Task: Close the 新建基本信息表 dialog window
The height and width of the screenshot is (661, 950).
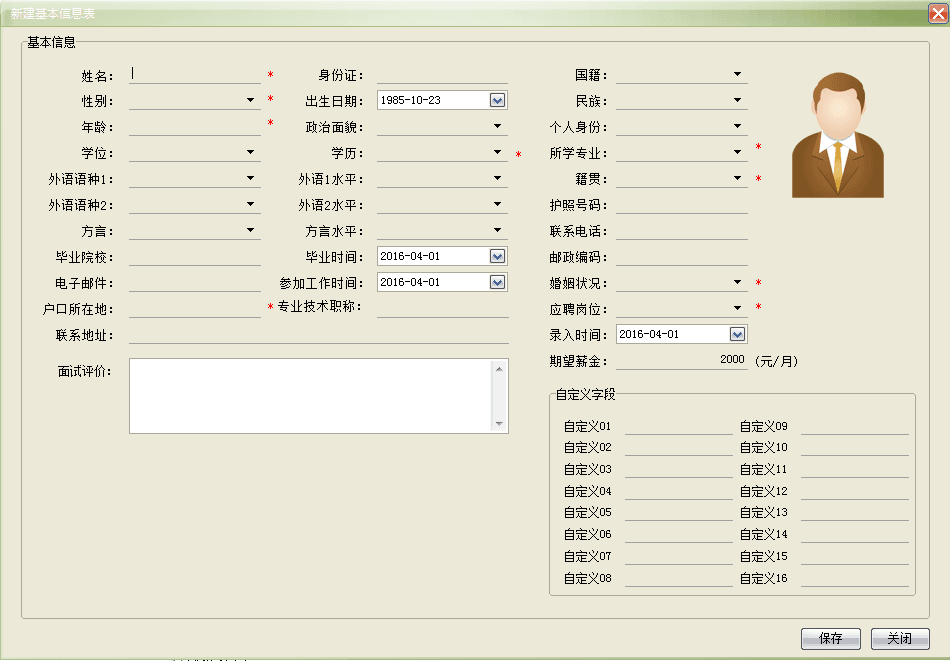Action: 937,14
